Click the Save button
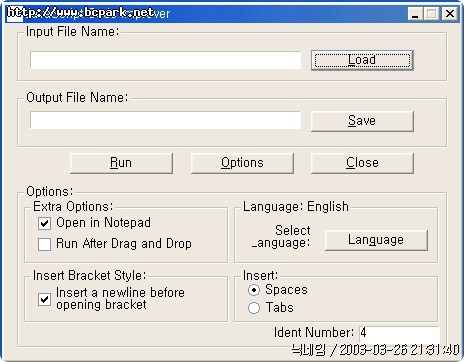 pos(362,121)
